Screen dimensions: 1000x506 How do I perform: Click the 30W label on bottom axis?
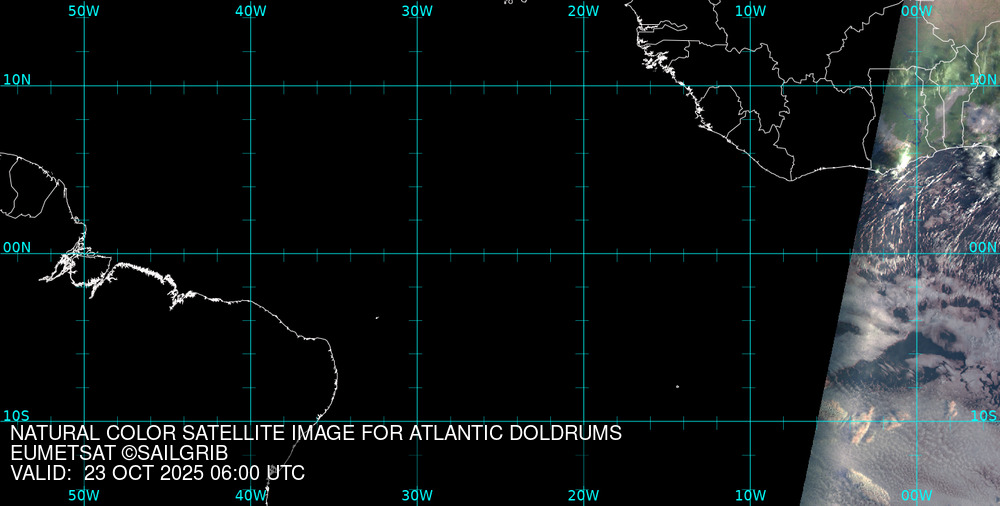pos(417,495)
